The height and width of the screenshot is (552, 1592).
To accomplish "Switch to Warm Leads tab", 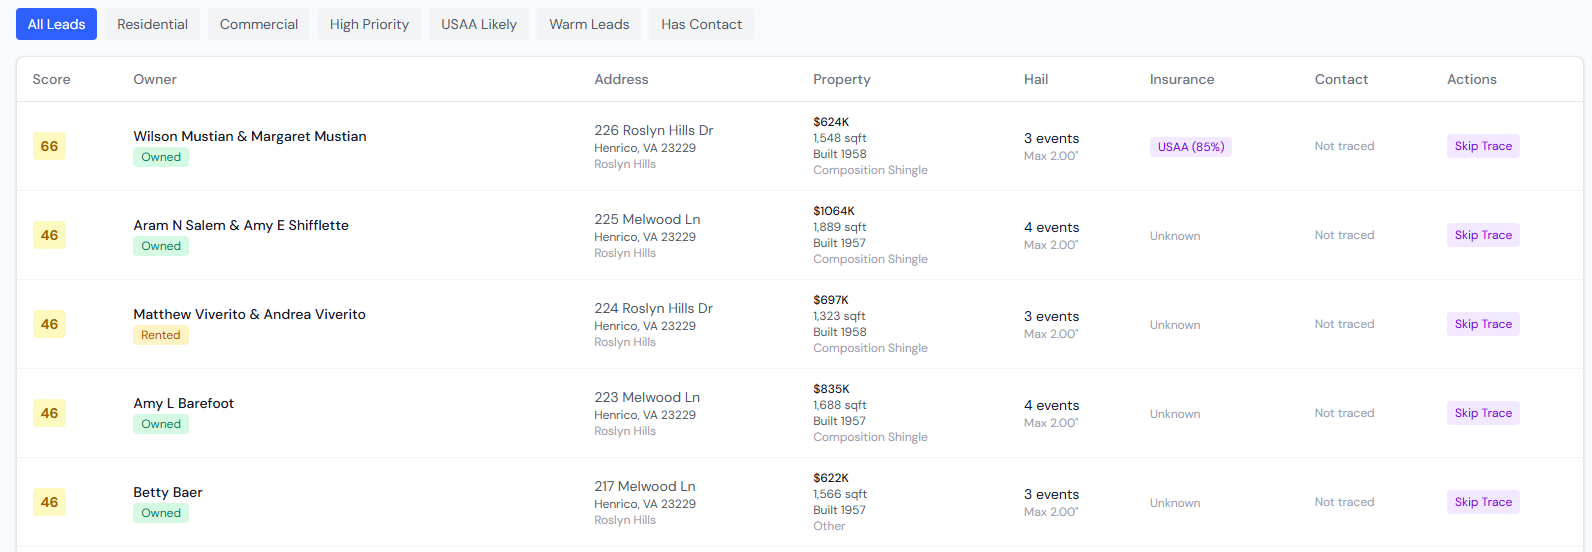I will click(589, 24).
